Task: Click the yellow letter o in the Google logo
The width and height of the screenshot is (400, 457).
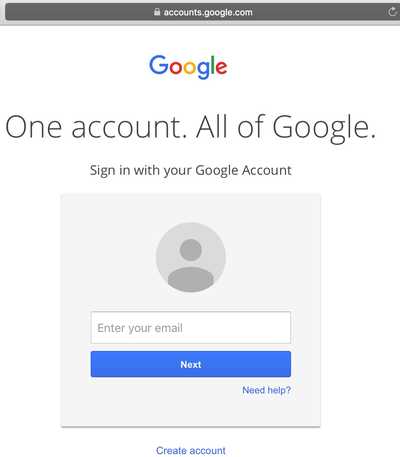Action: (x=190, y=68)
